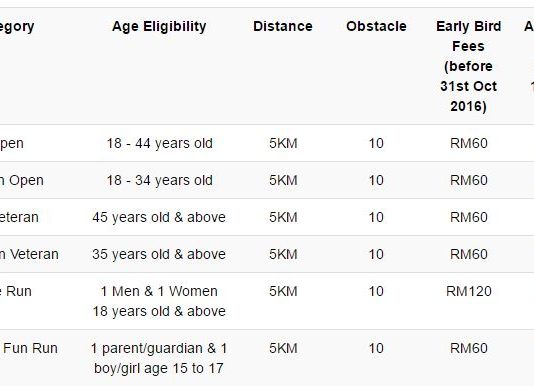Image resolution: width=534 pixels, height=392 pixels.
Task: Click the obstacle count in the Fun Run row
Action: 376,348
